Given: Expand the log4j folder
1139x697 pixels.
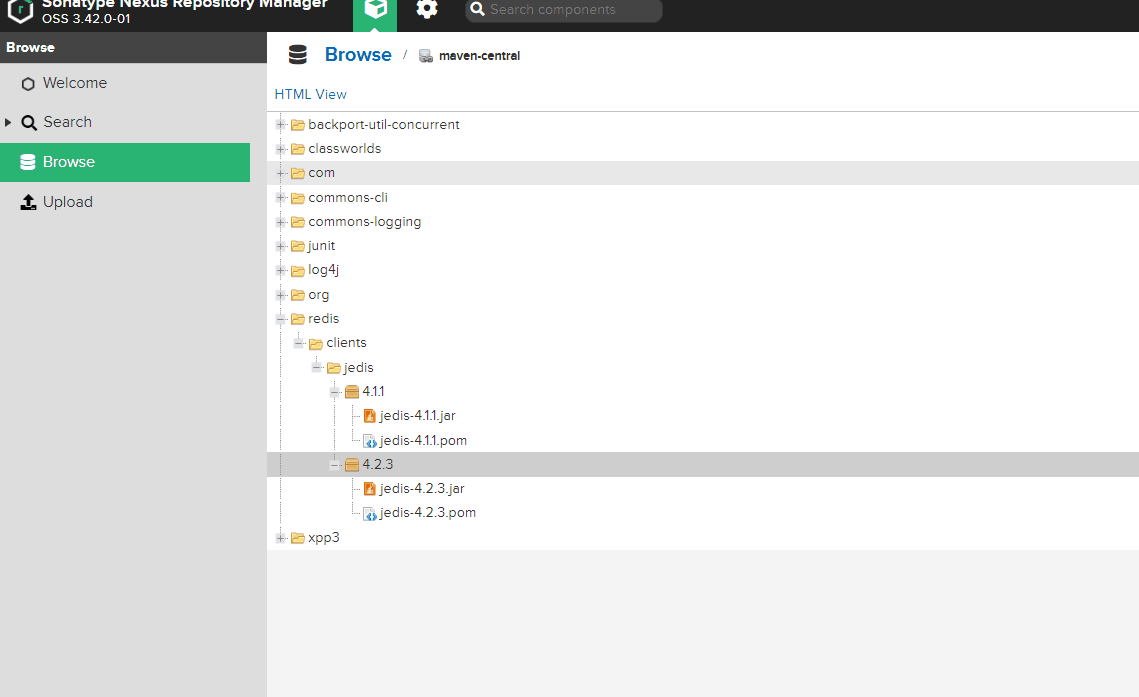Looking at the screenshot, I should pyautogui.click(x=280, y=270).
